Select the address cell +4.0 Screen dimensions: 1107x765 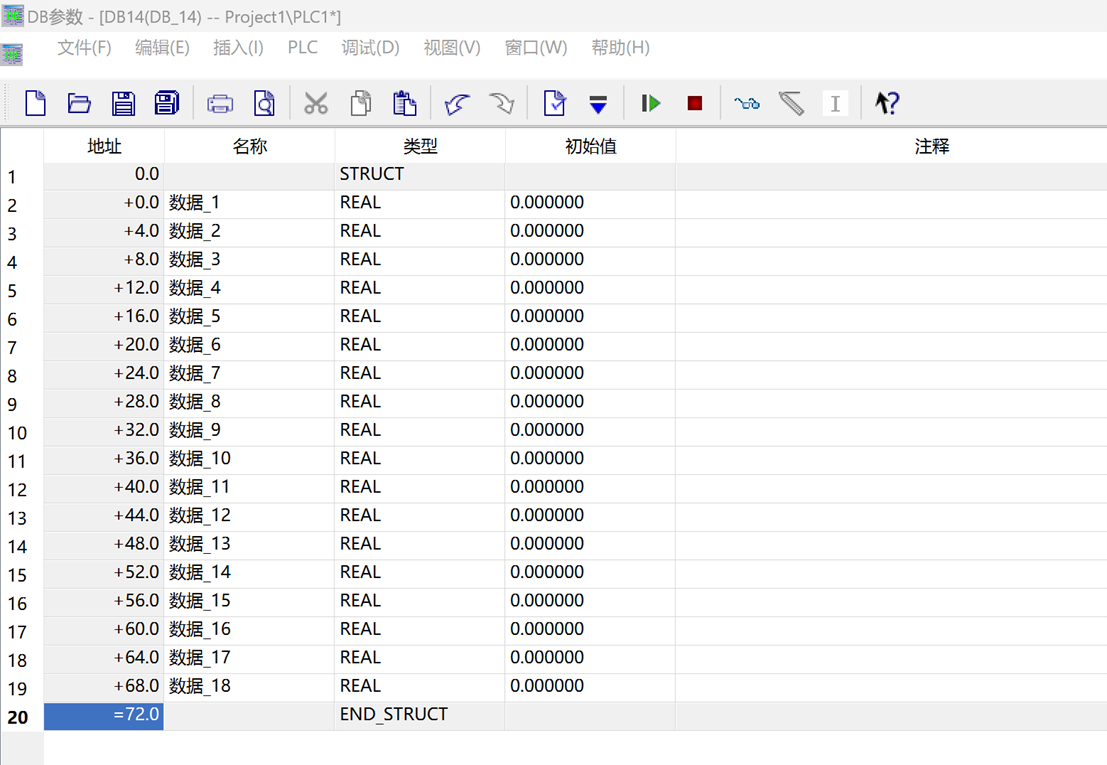click(104, 231)
